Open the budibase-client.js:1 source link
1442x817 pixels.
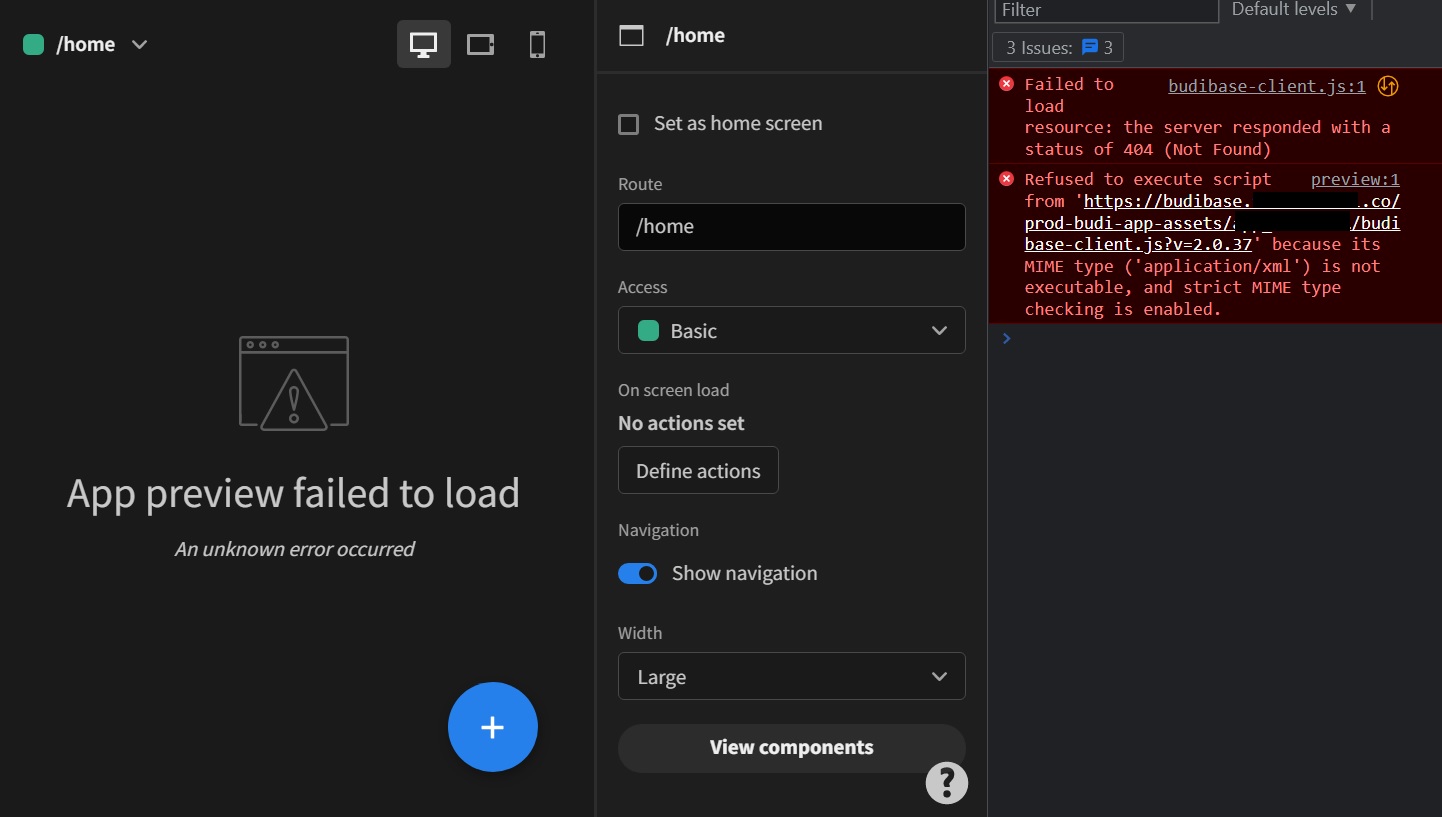pyautogui.click(x=1266, y=86)
